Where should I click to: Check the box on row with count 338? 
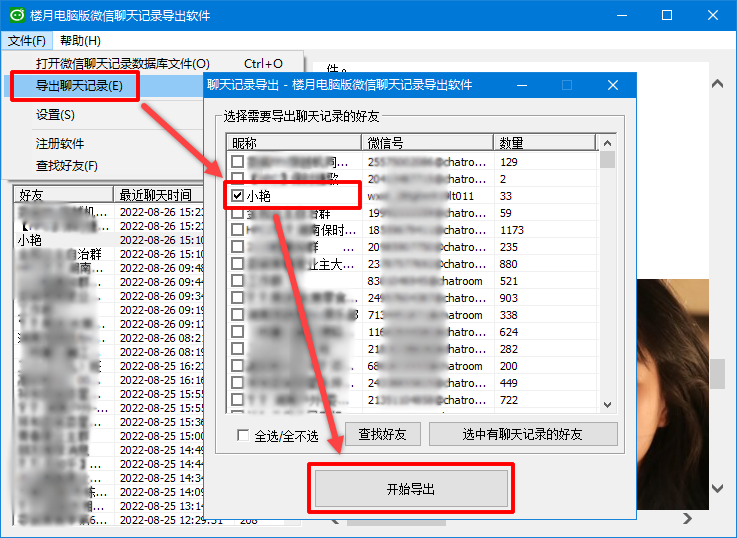pyautogui.click(x=237, y=315)
